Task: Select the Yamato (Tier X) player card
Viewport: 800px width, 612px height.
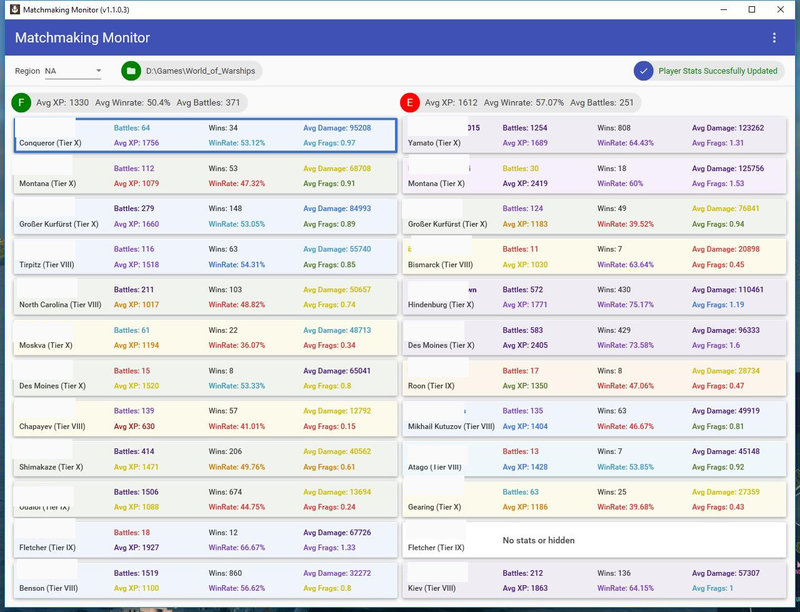Action: tap(594, 135)
